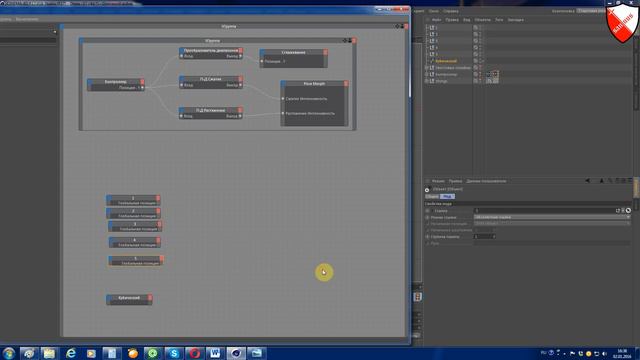Toggle visibility dots for object 5
Viewport: 640px width, 360px height.
pos(480,54)
